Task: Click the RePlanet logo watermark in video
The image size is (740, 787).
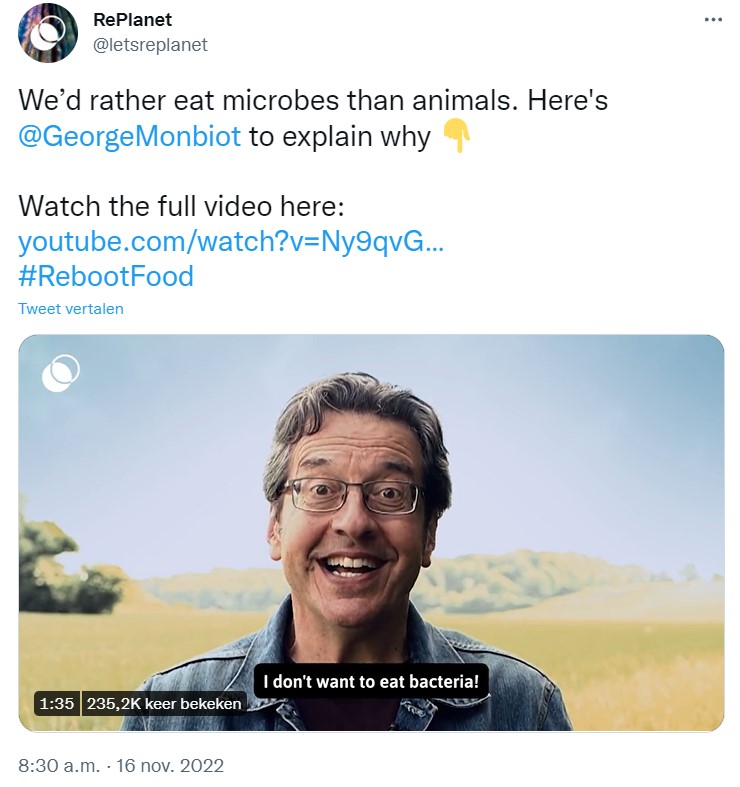Action: [61, 373]
